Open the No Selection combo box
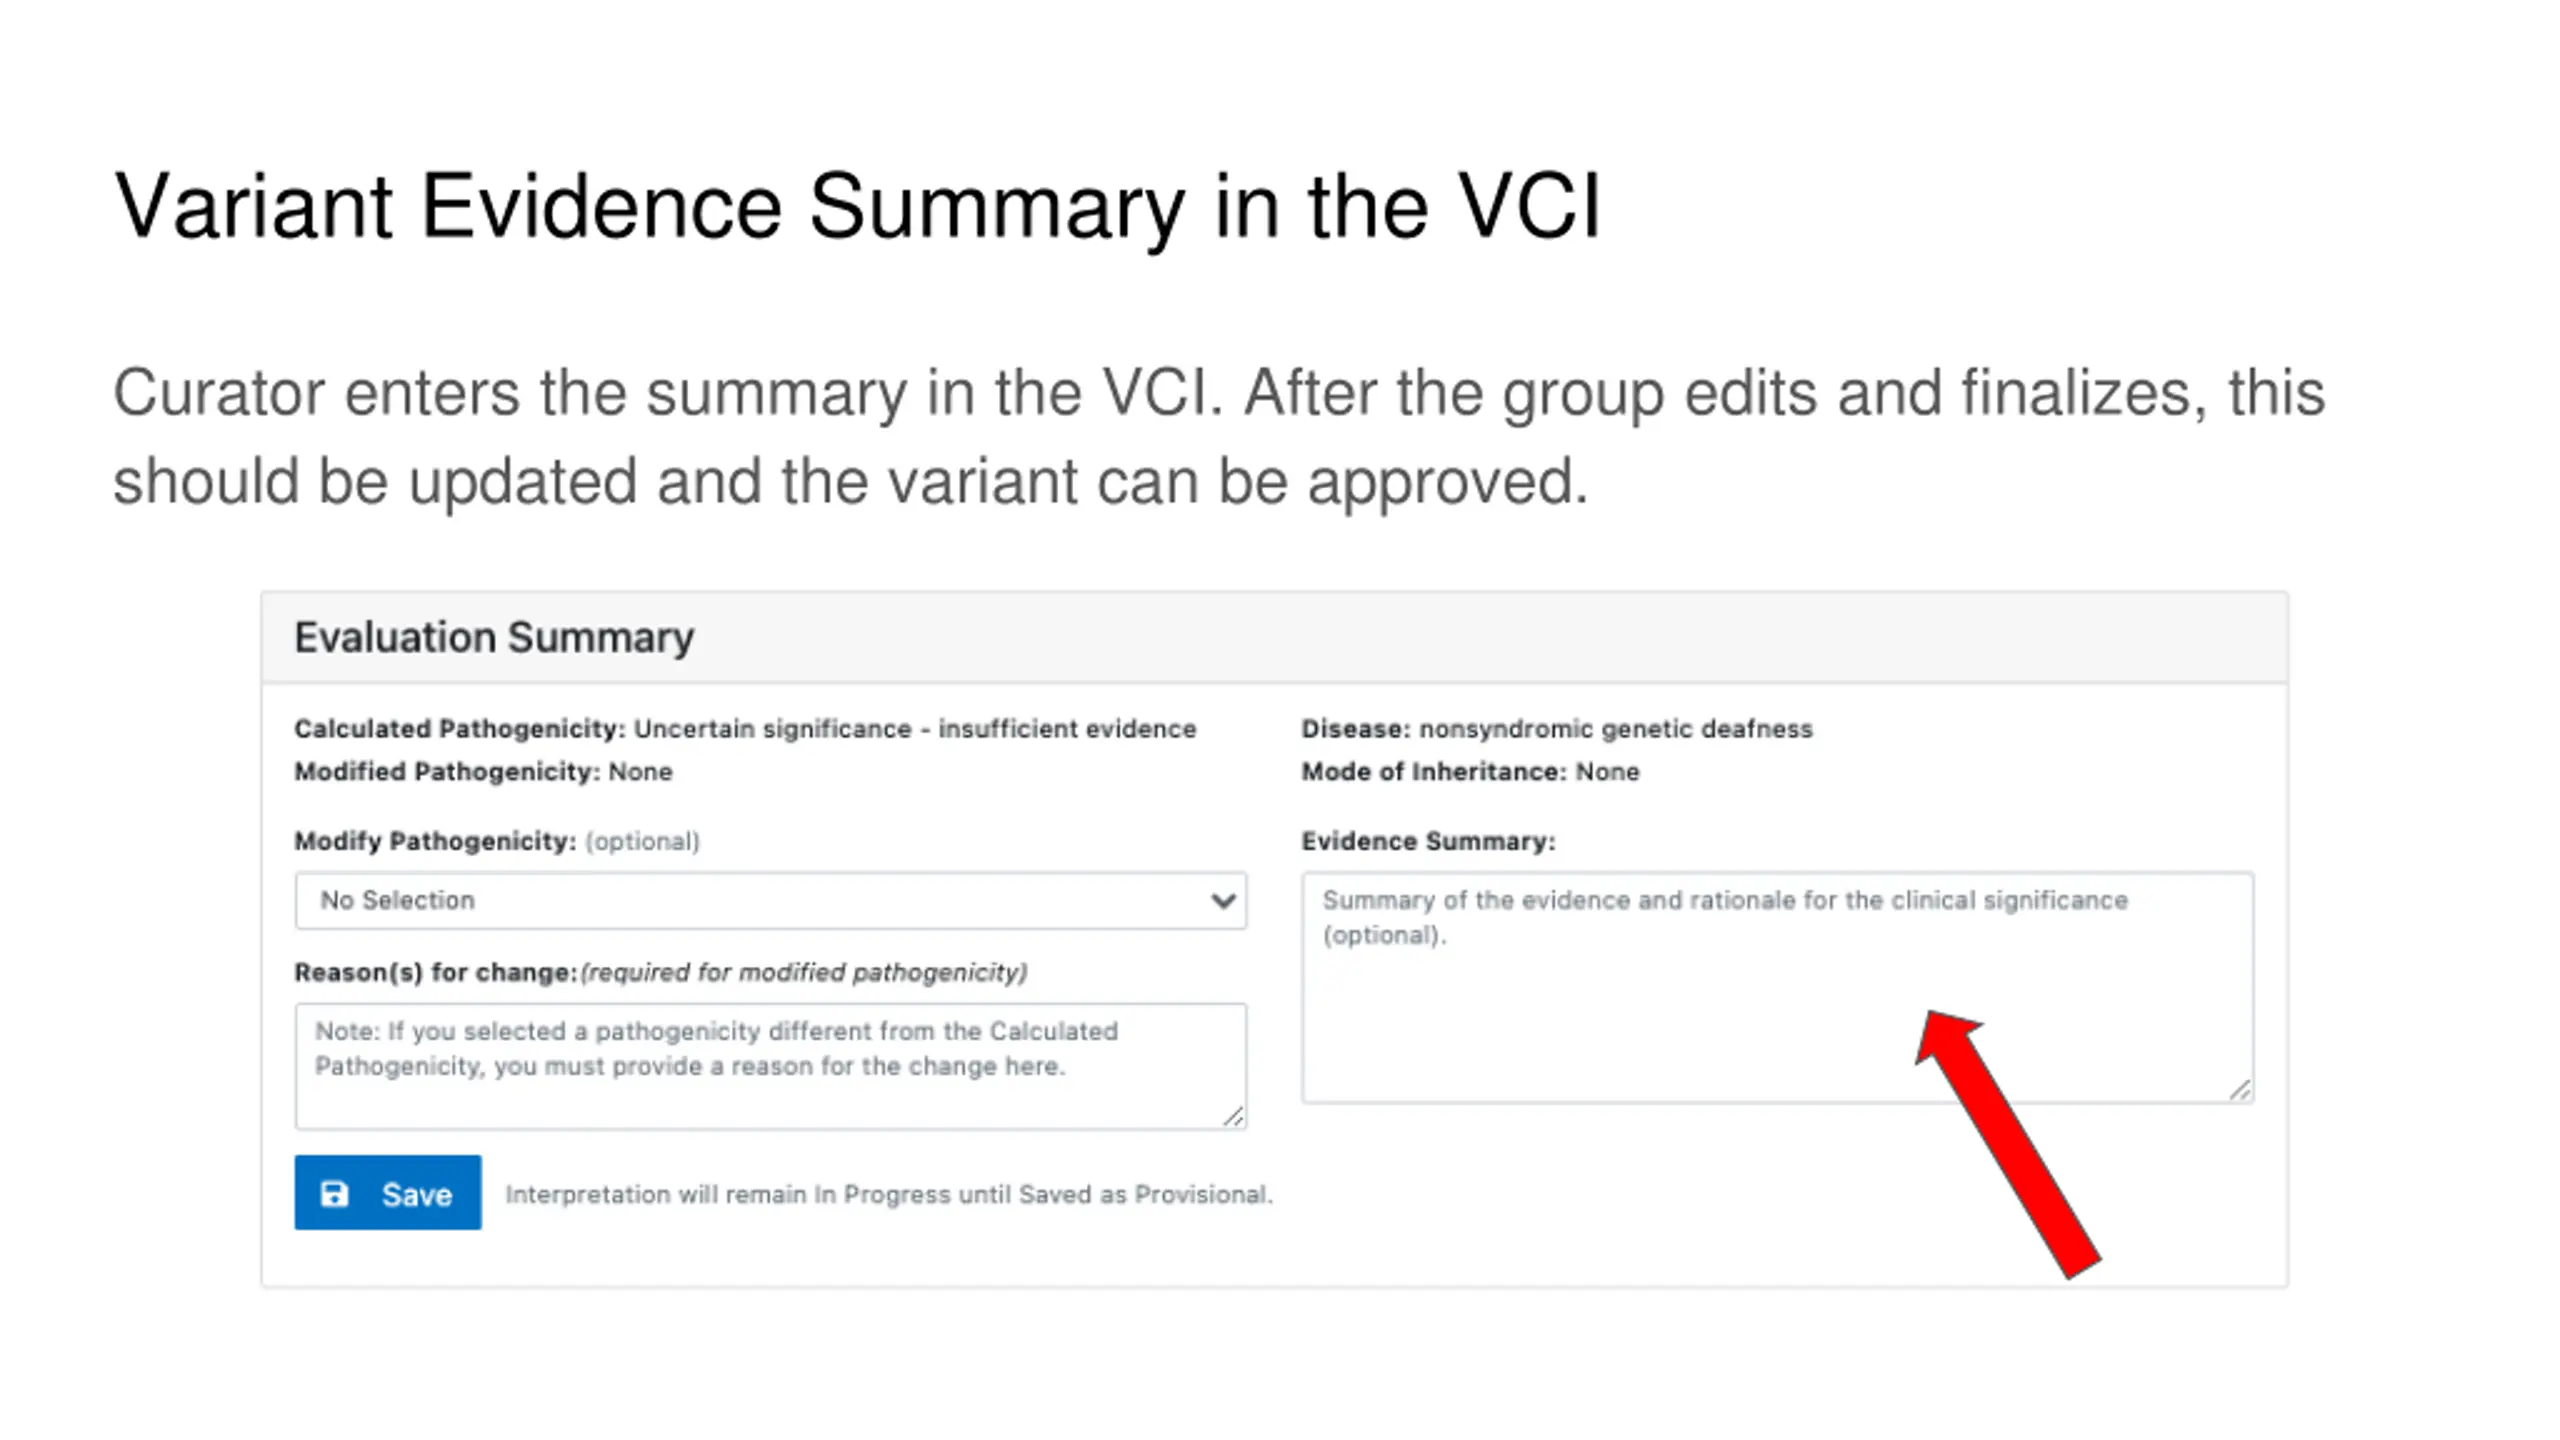This screenshot has width=2560, height=1440. [771, 901]
